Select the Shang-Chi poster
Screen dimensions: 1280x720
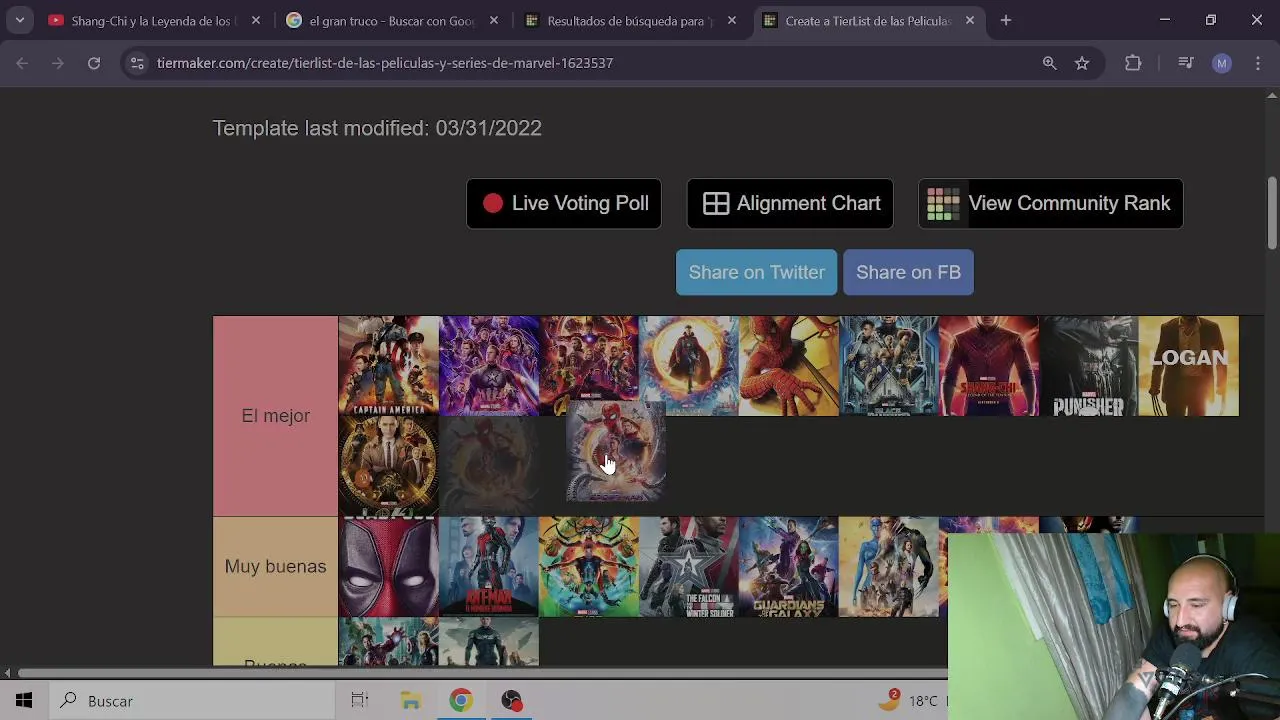coord(989,366)
